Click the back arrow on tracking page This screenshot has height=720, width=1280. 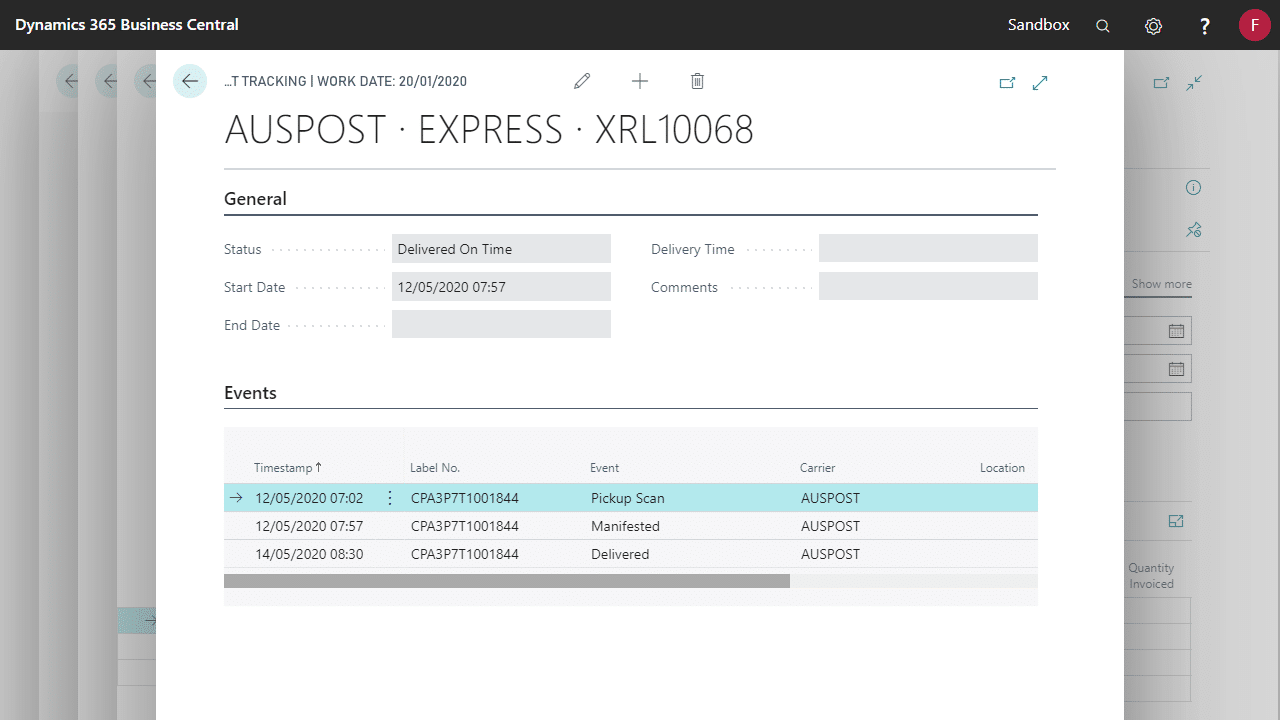click(x=190, y=81)
